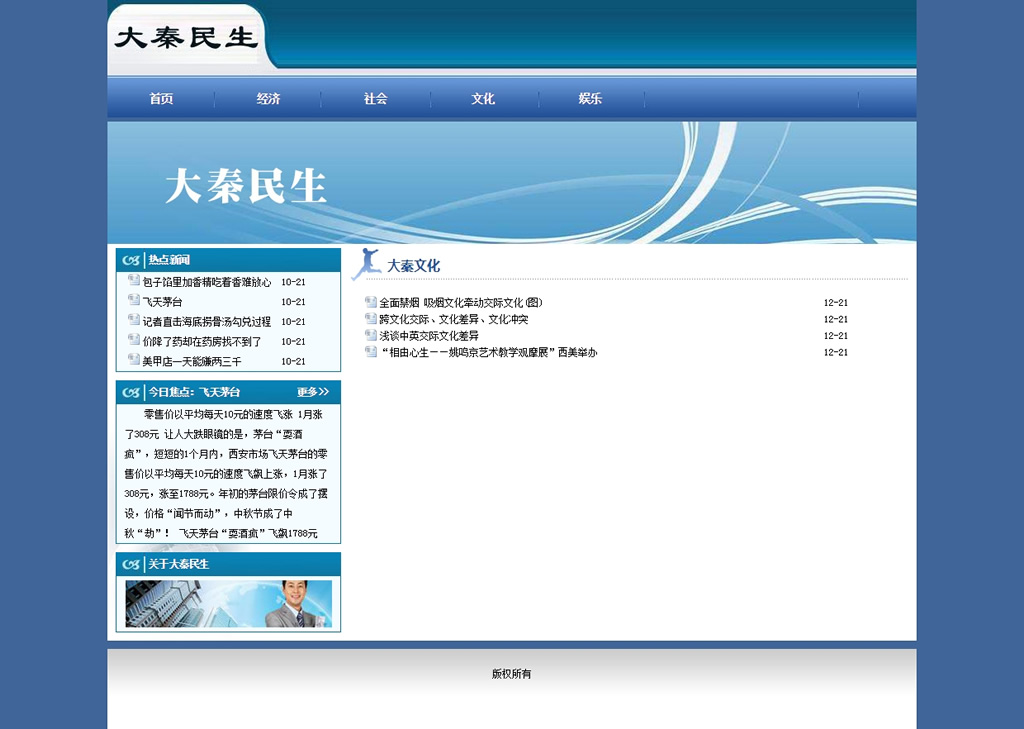Screen dimensions: 1024x729
Task: Open 跨文化交际、文化差异、文化冲突 article
Action: [453, 320]
